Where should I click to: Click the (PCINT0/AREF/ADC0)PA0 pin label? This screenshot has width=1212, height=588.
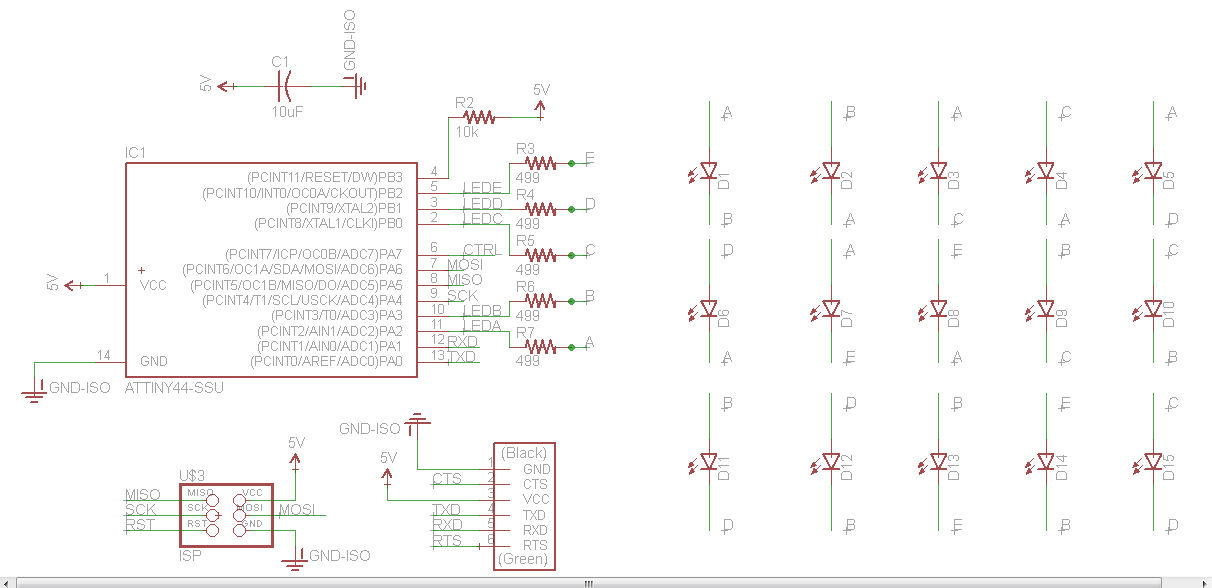point(326,361)
